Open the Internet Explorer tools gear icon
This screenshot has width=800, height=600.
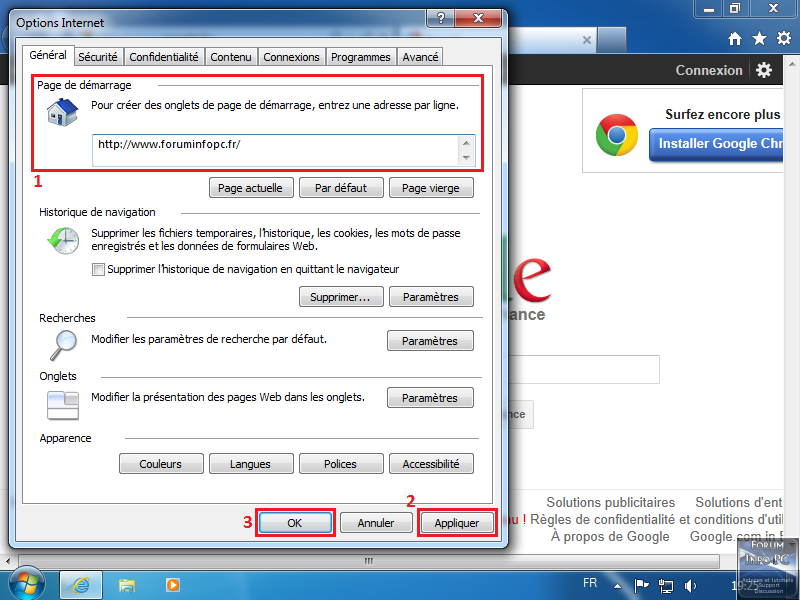[783, 39]
